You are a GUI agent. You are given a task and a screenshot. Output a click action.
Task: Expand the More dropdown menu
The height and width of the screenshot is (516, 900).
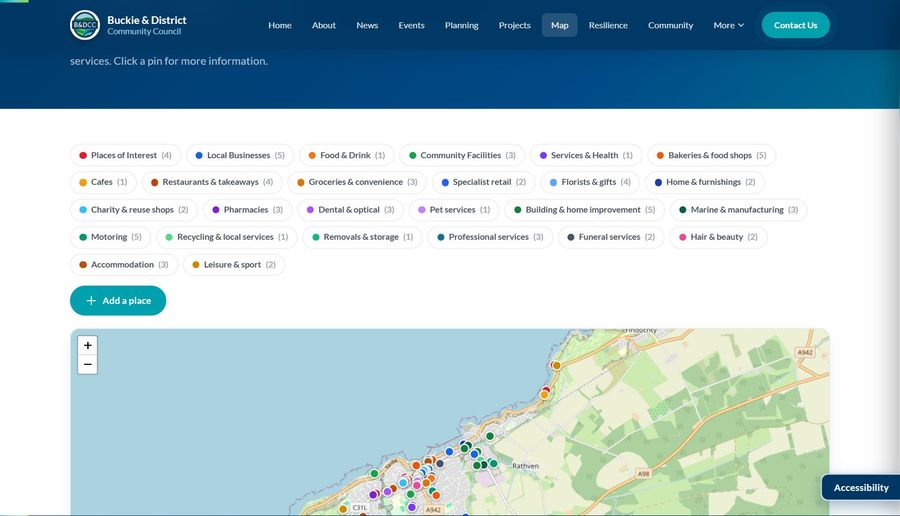pos(728,25)
